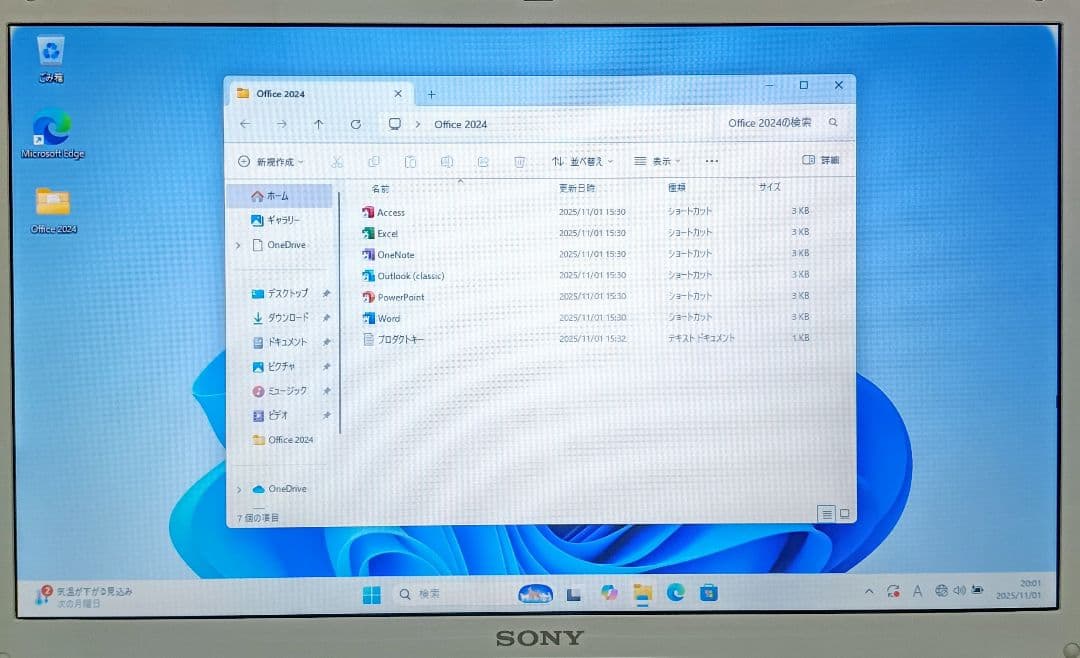Viewport: 1080px width, 658px height.
Task: Click the Paste icon on the toolbar
Action: coord(411,161)
